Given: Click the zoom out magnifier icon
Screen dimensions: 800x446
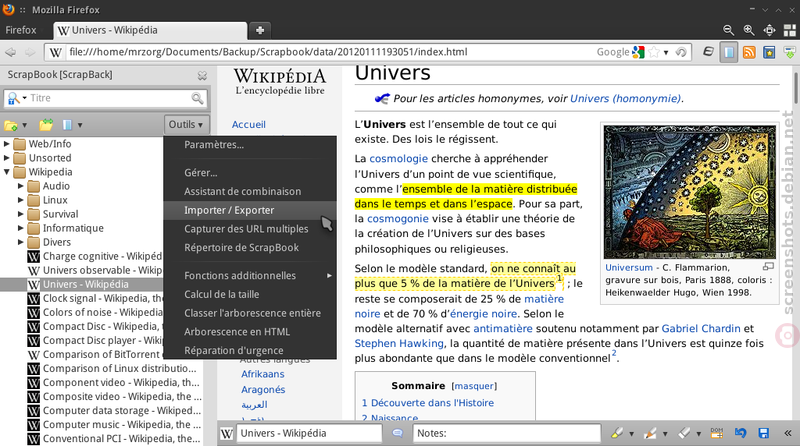Looking at the screenshot, I should 729,30.
